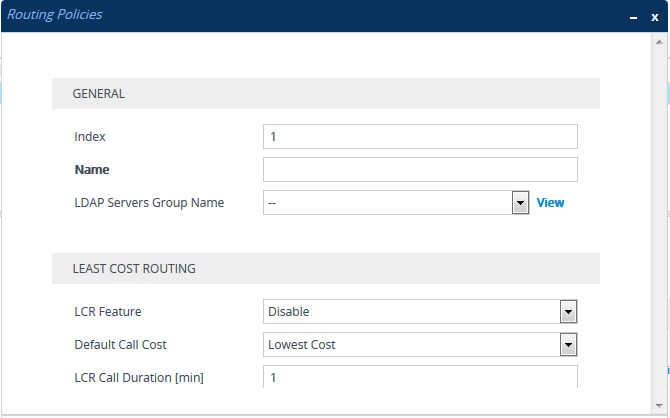Image resolution: width=670 pixels, height=418 pixels.
Task: Click the LCR Call Duration [min] field
Action: (420, 377)
